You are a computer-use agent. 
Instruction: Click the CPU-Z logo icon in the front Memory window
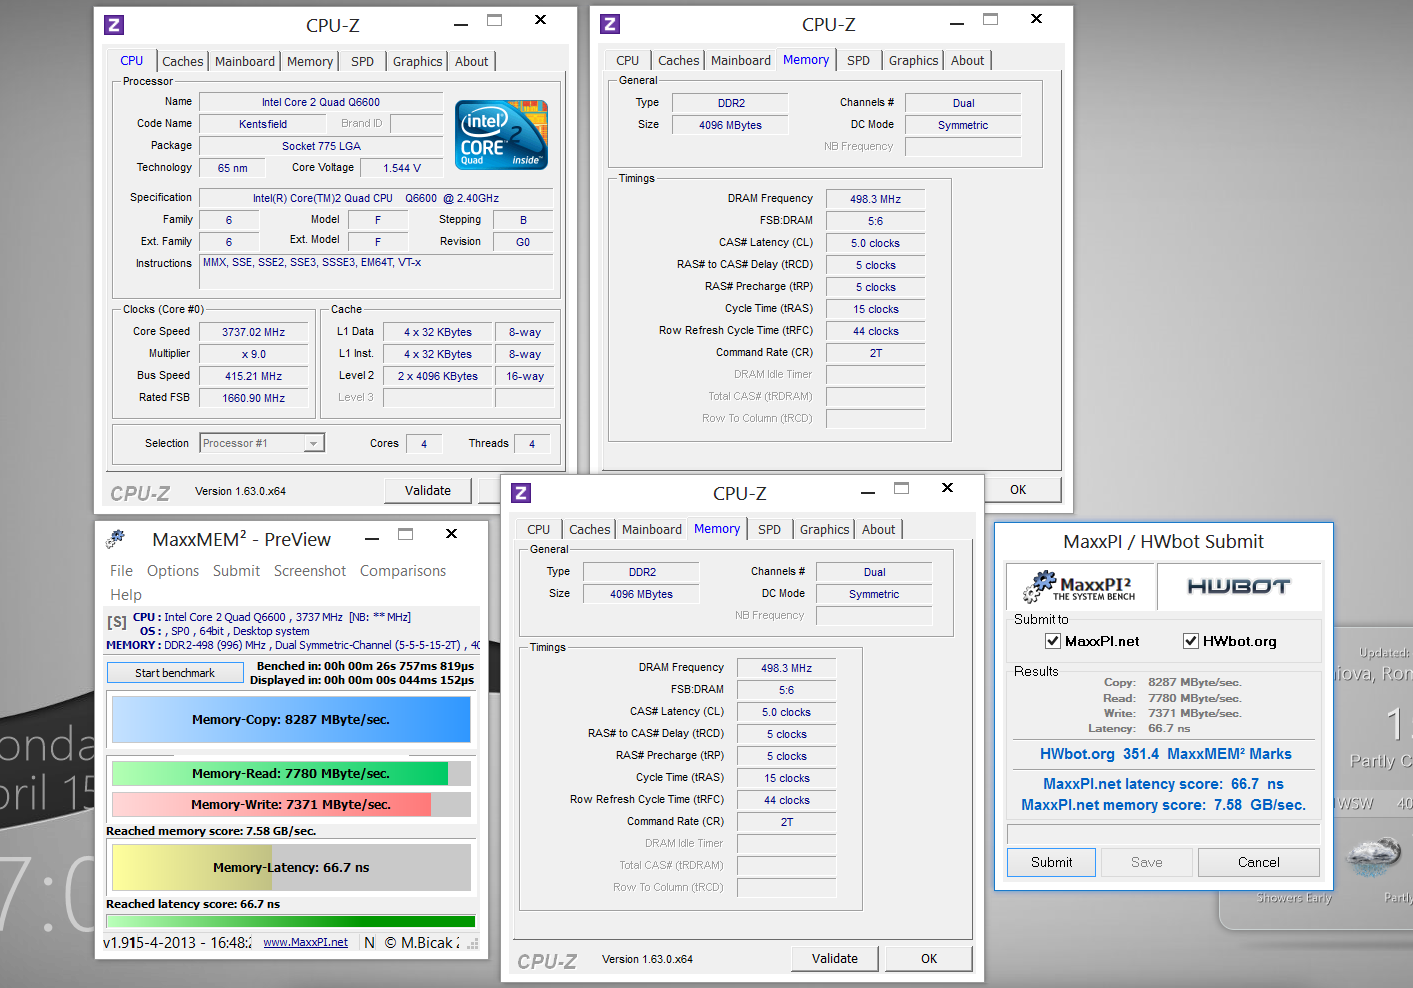(521, 493)
